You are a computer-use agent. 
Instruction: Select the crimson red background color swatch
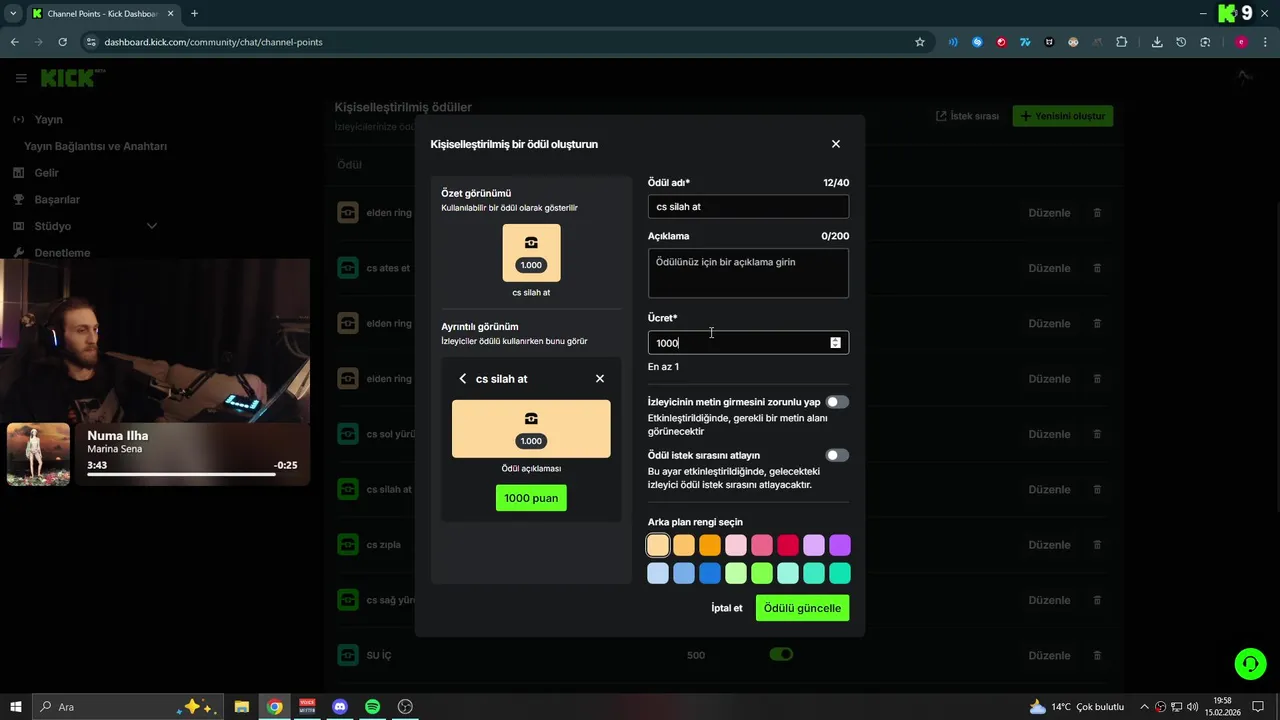788,545
